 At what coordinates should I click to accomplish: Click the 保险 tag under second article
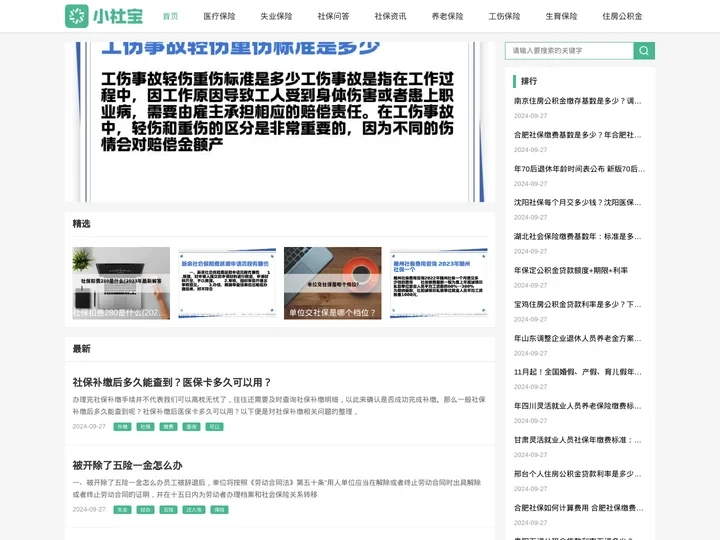click(x=219, y=510)
